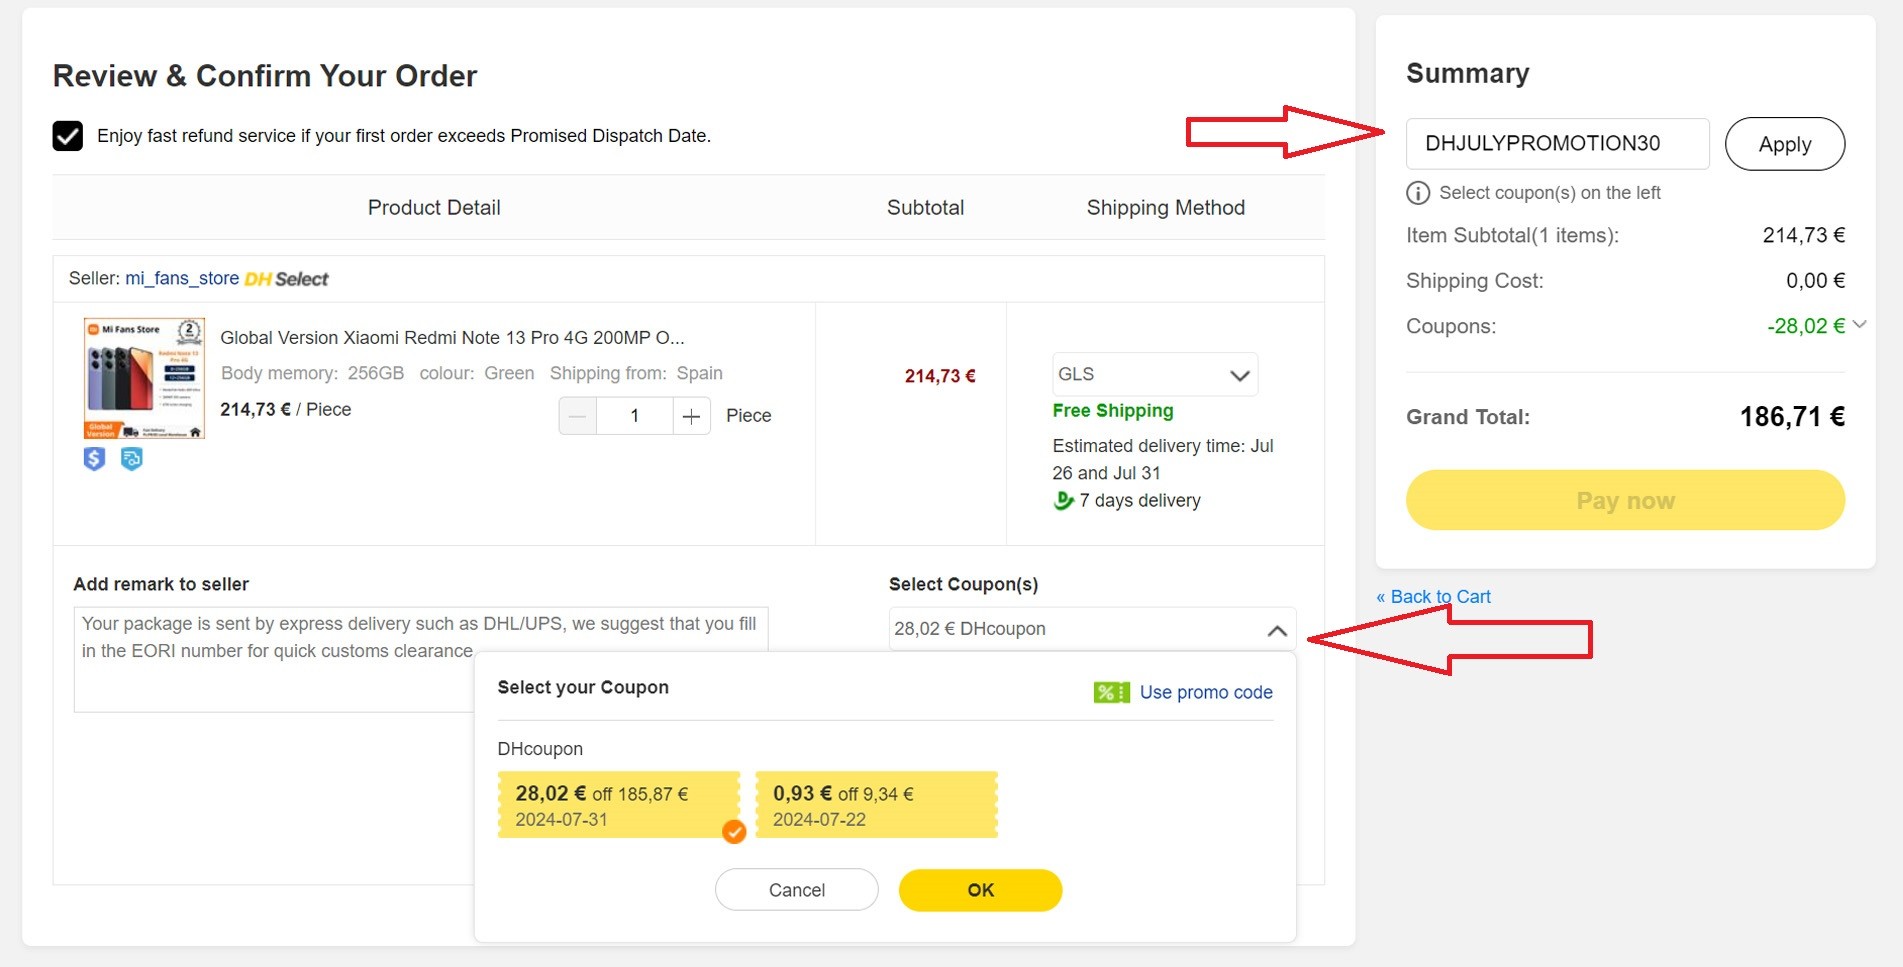Click the quantity input showing 1
The image size is (1903, 967).
(634, 416)
